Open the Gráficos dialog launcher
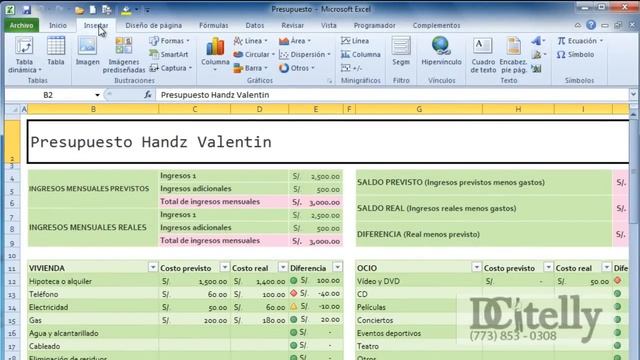This screenshot has height=360, width=640. (329, 81)
